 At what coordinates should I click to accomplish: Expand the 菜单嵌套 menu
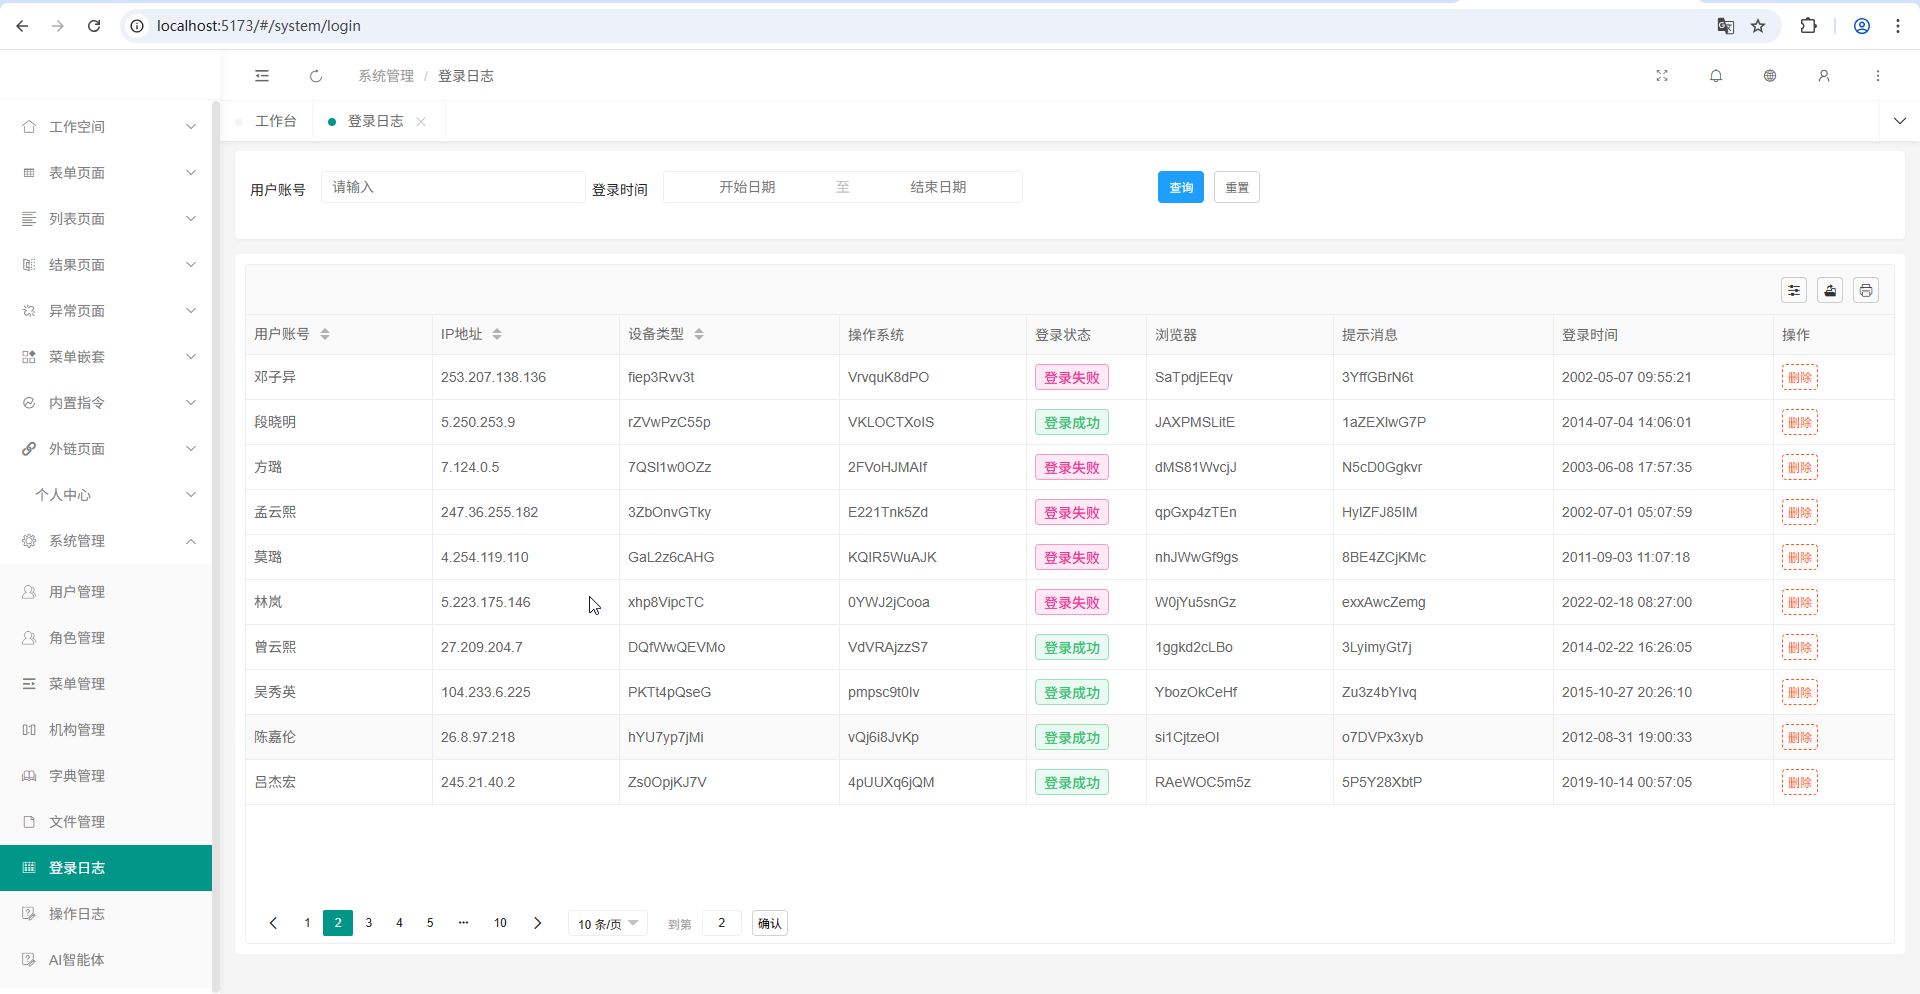(106, 357)
